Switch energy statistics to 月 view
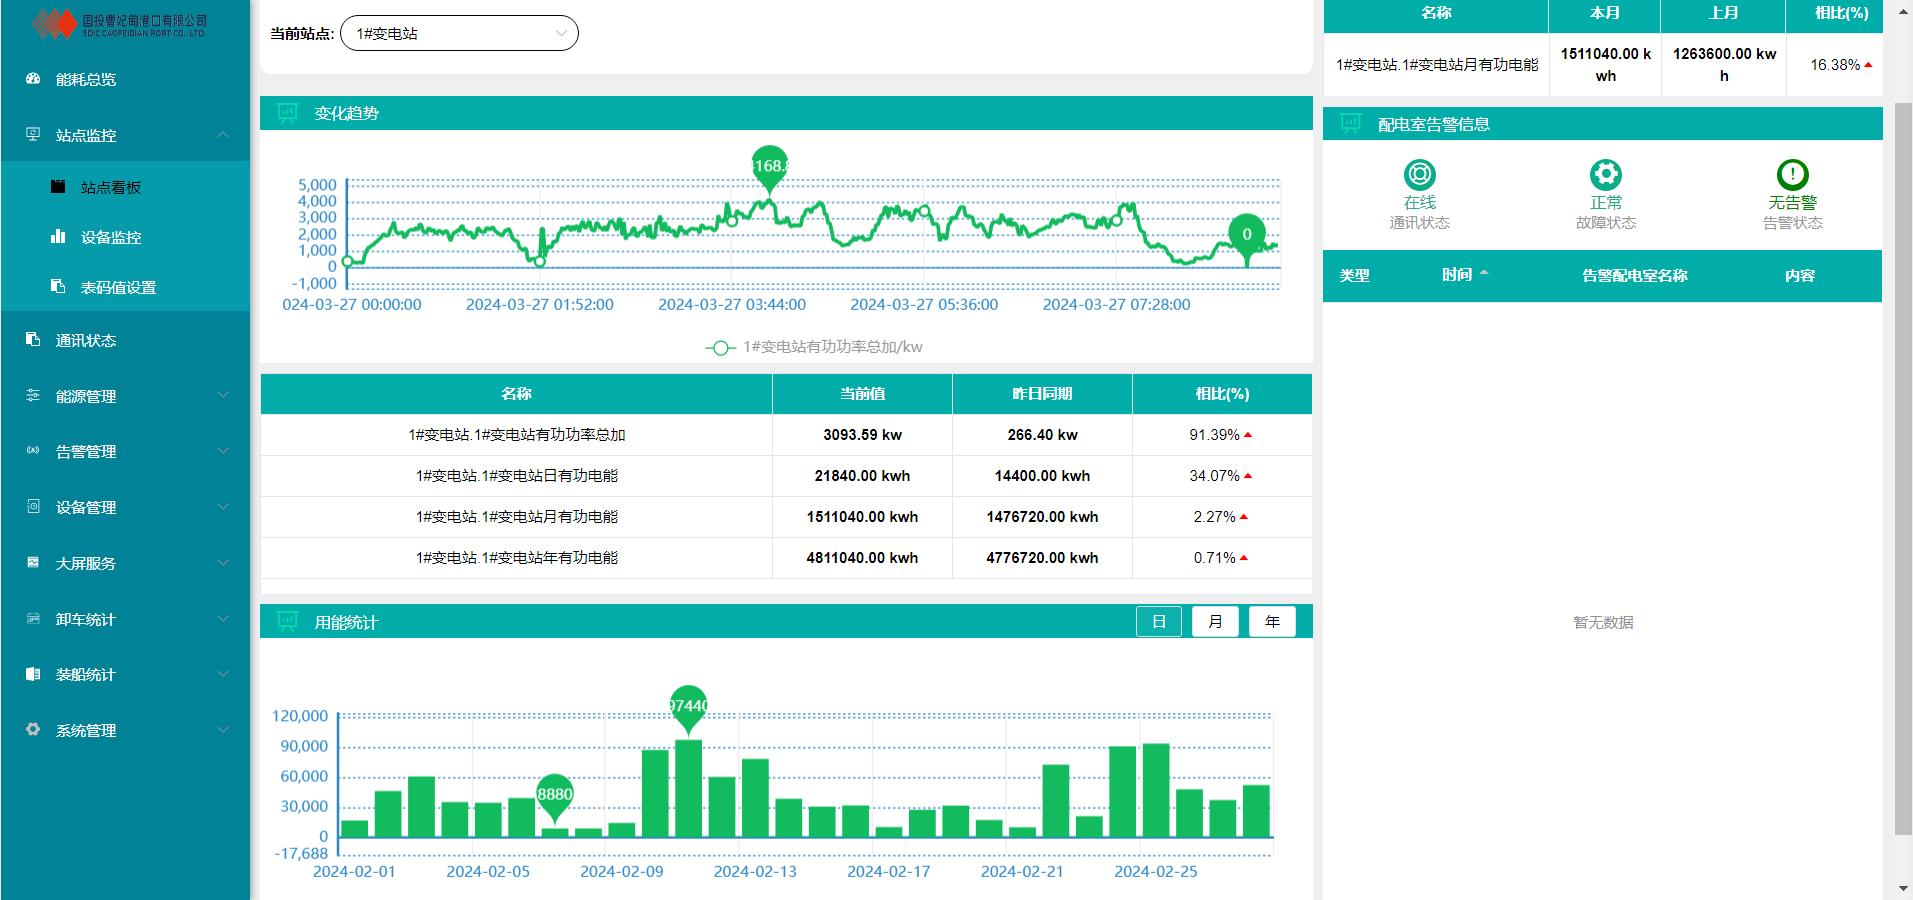The width and height of the screenshot is (1913, 900). pos(1215,622)
